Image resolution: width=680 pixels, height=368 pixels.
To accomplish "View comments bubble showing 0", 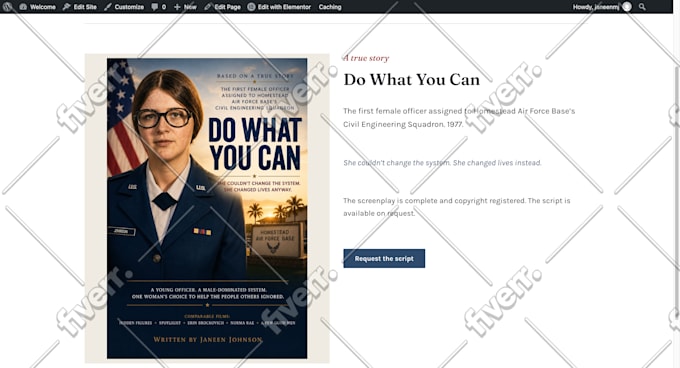I will click(x=159, y=7).
